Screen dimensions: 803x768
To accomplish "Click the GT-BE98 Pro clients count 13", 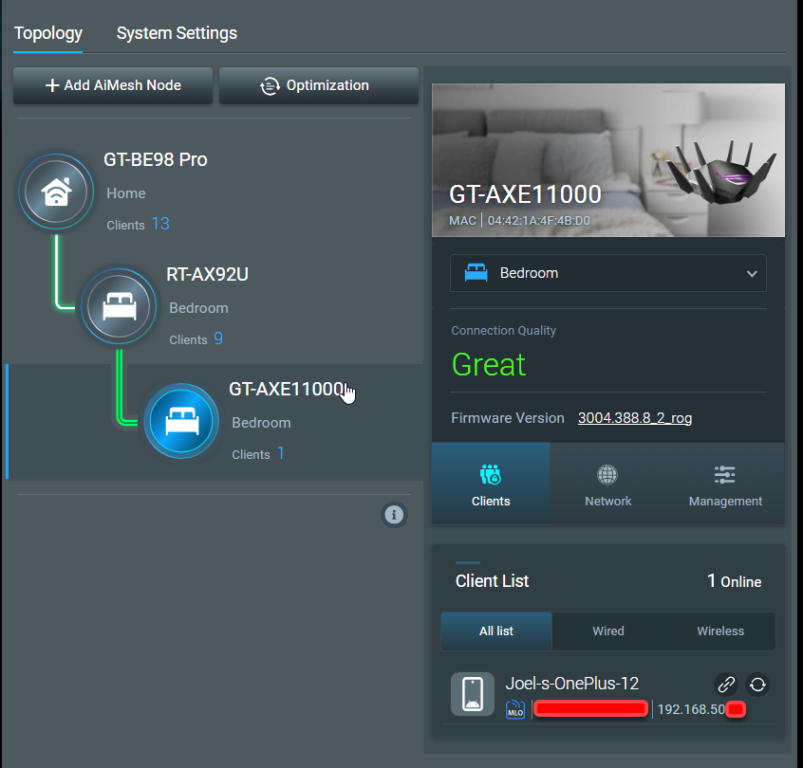I will point(160,224).
